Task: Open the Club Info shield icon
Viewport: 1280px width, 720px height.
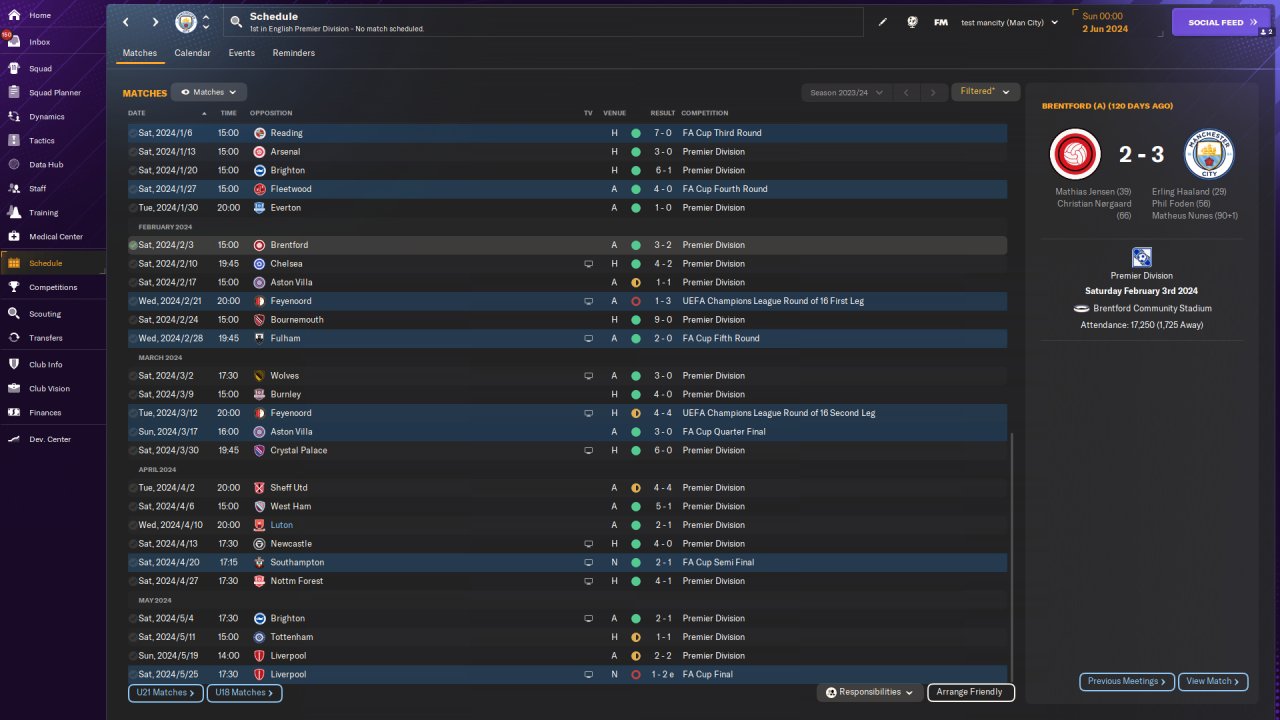Action: click(14, 364)
